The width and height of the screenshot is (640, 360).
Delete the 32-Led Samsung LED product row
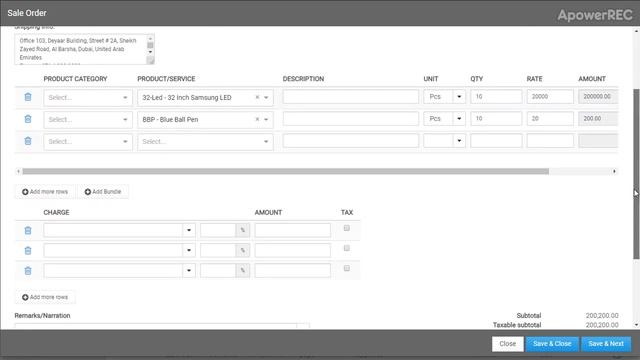coord(28,97)
